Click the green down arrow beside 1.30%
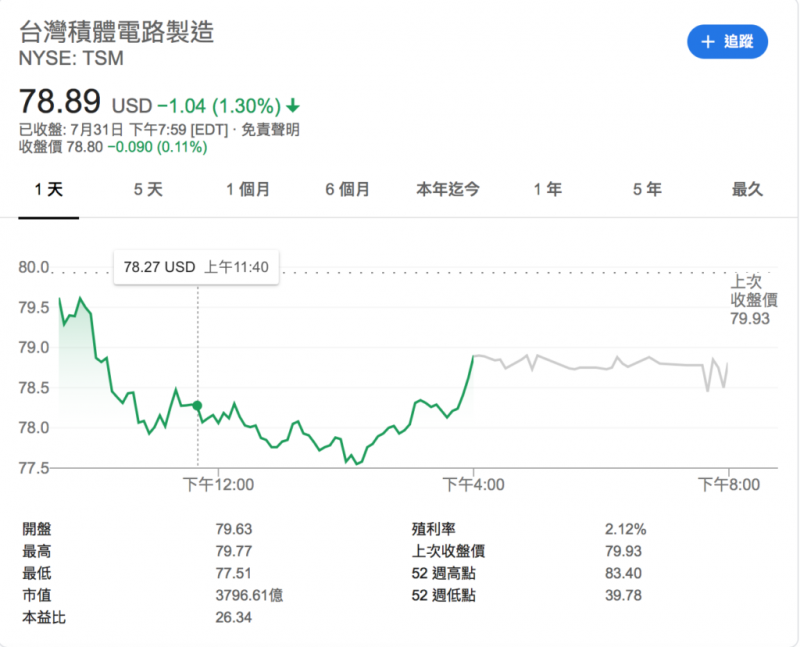Screen dimensions: 800x647 (293, 106)
